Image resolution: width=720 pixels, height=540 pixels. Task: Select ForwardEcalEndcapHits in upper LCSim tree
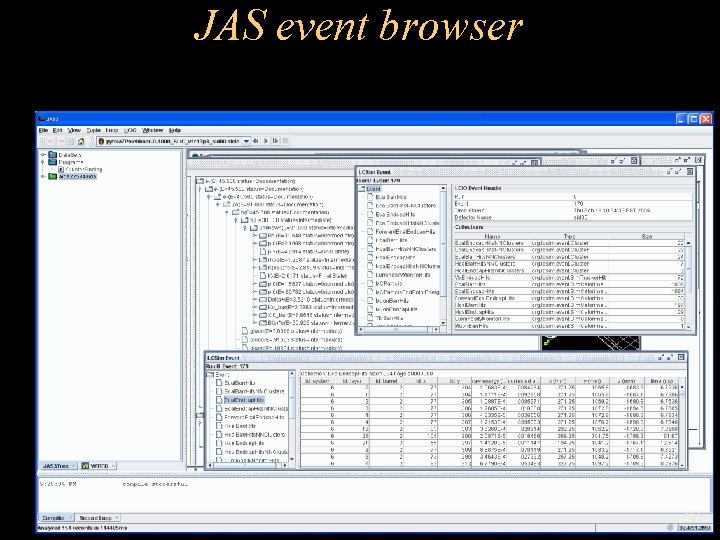405,232
